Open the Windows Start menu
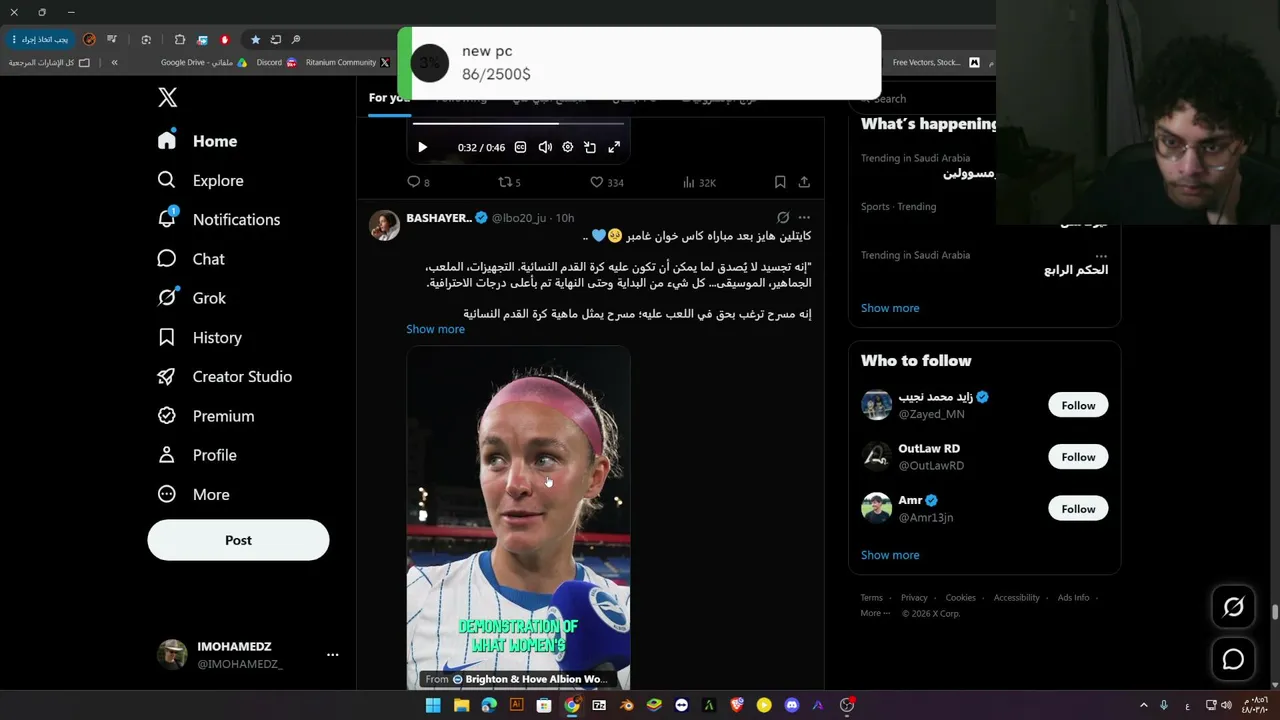 click(433, 705)
